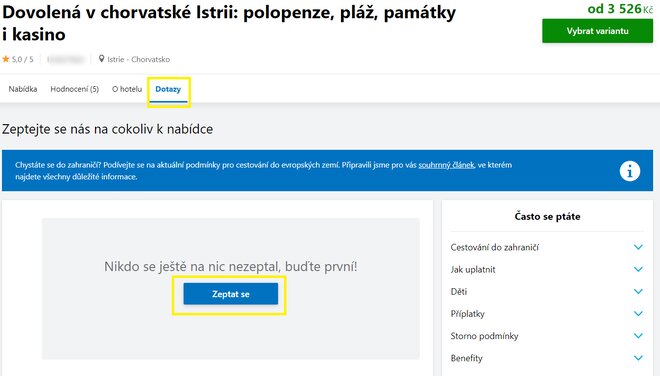Screen dimensions: 660x376
Task: Click the info icon in blue banner
Action: pos(629,171)
